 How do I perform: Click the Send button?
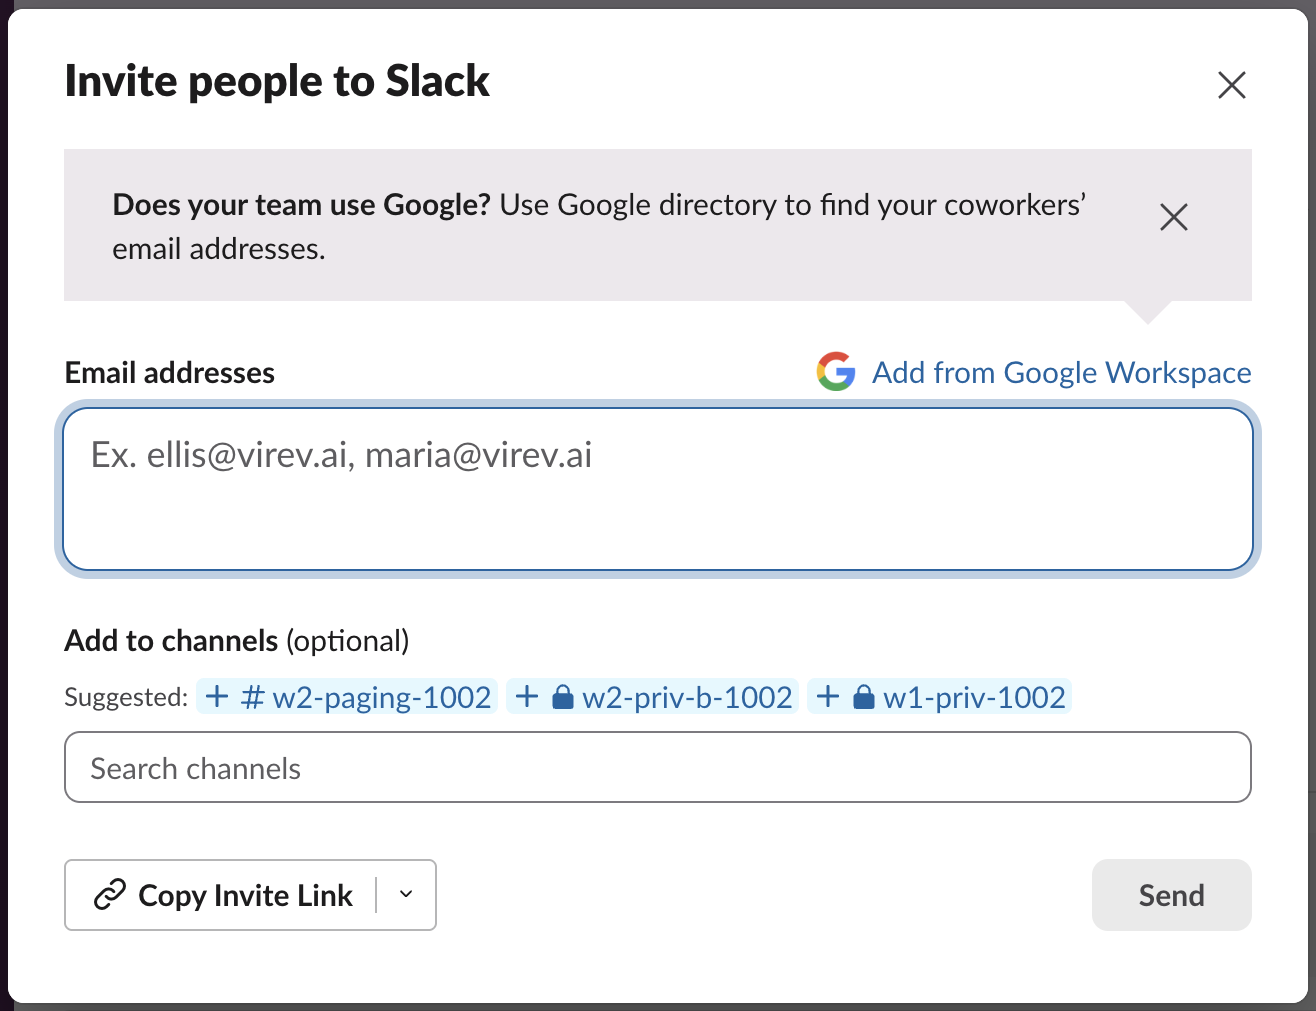[1171, 895]
